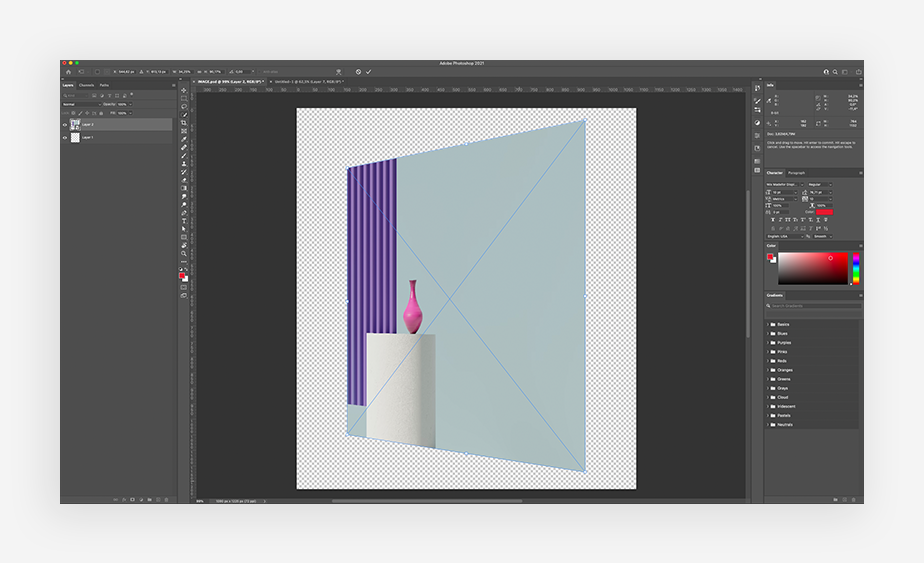Click the Share icon at top right

(x=859, y=72)
